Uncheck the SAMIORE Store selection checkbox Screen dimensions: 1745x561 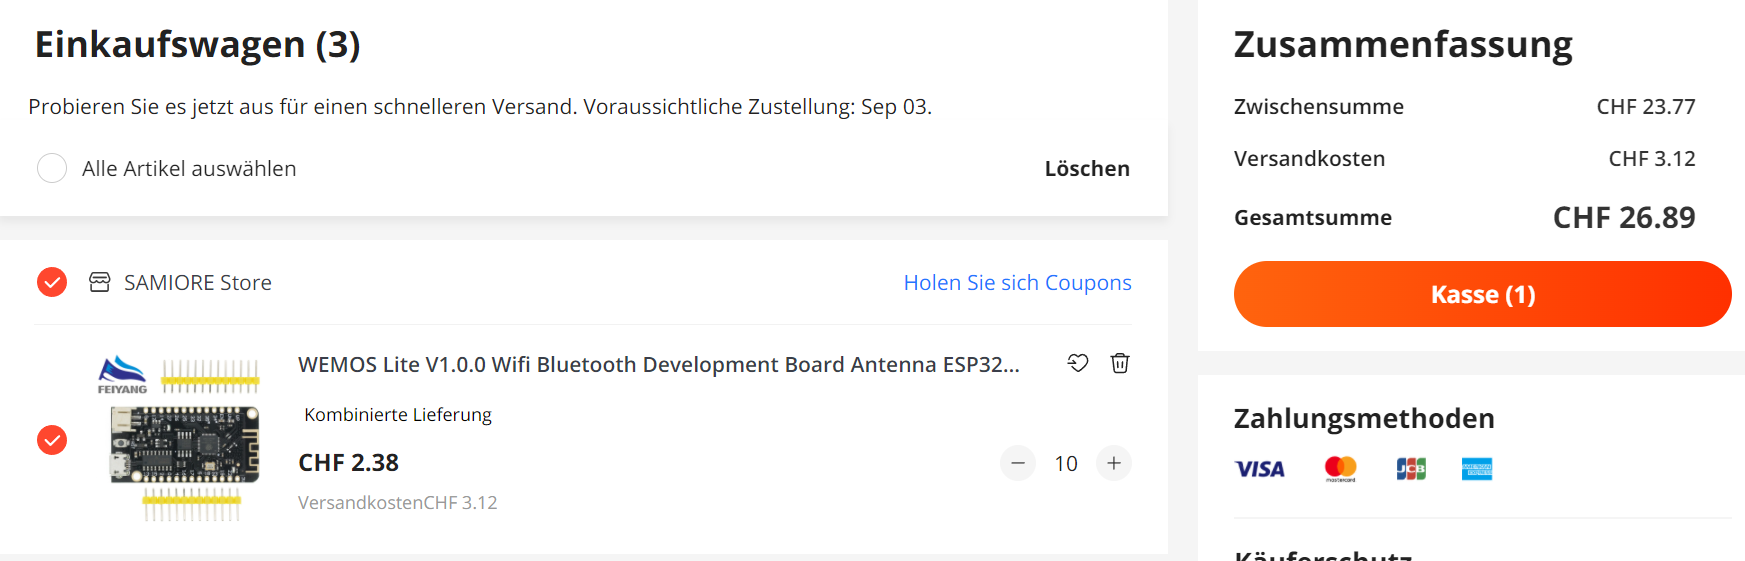click(52, 282)
